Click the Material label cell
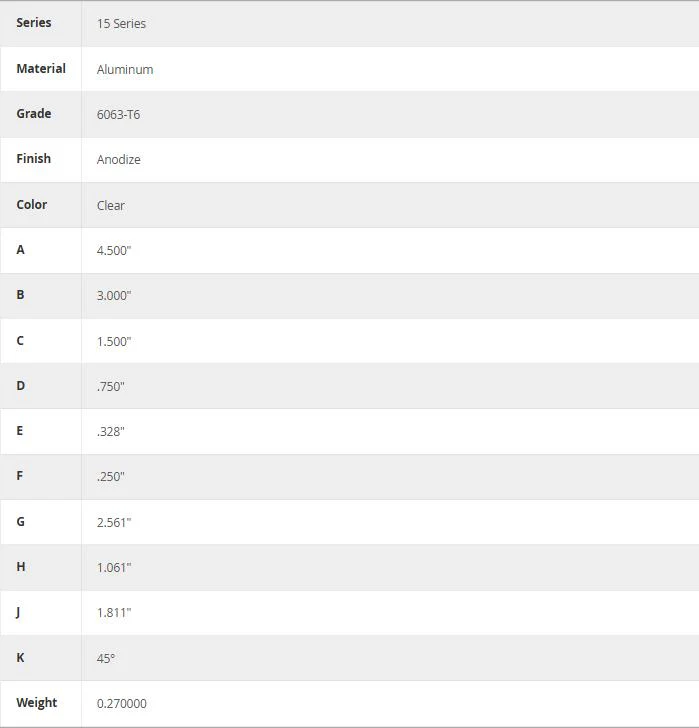Screen dimensions: 699x728 (x=41, y=69)
